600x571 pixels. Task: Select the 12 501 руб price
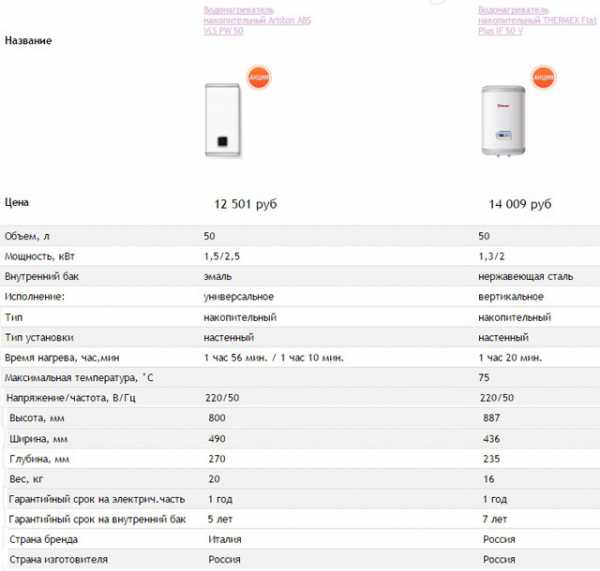[x=245, y=204]
